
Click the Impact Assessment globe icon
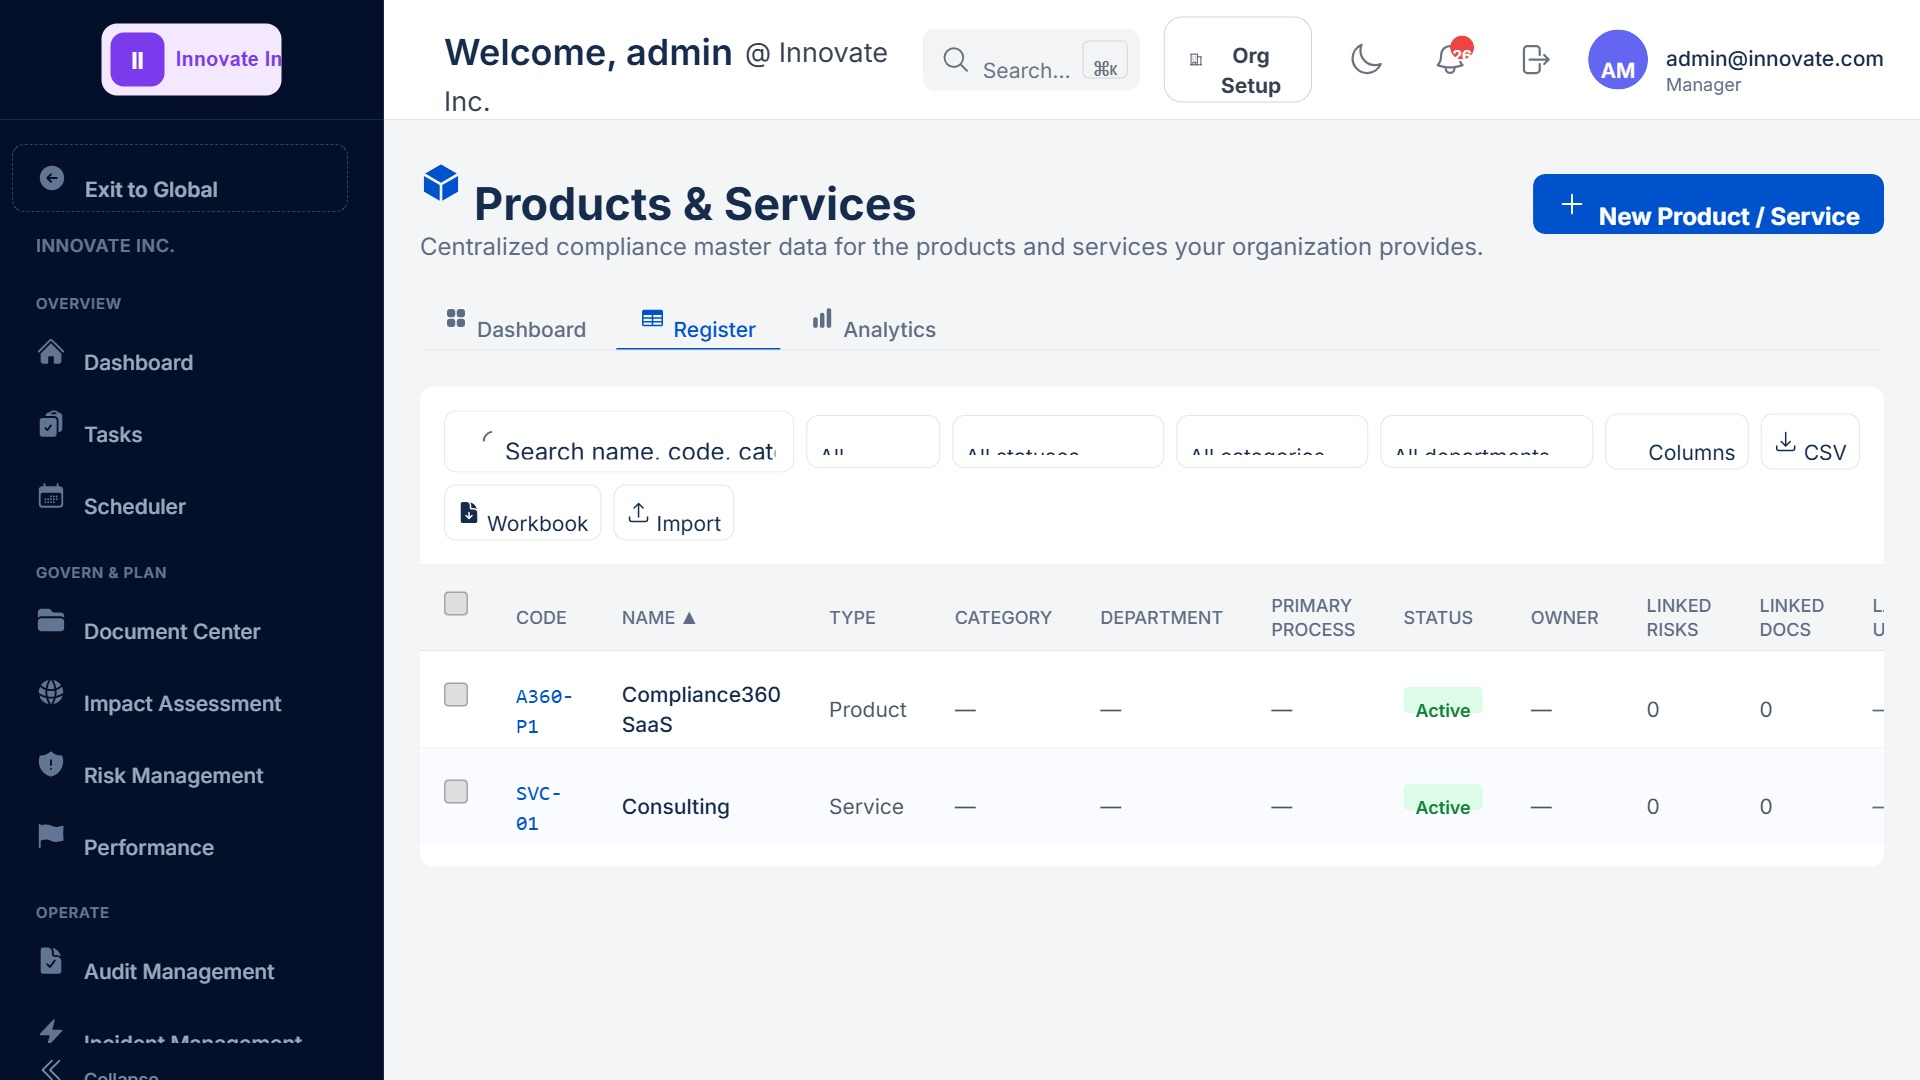click(x=51, y=692)
